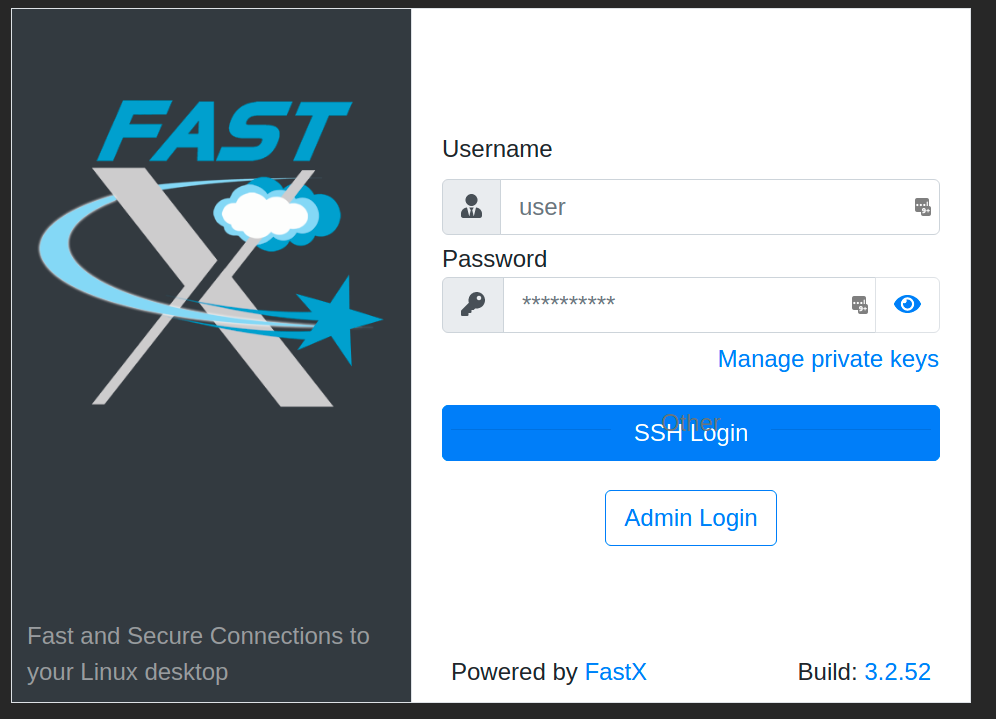Click the Password label
996x719 pixels.
point(494,259)
